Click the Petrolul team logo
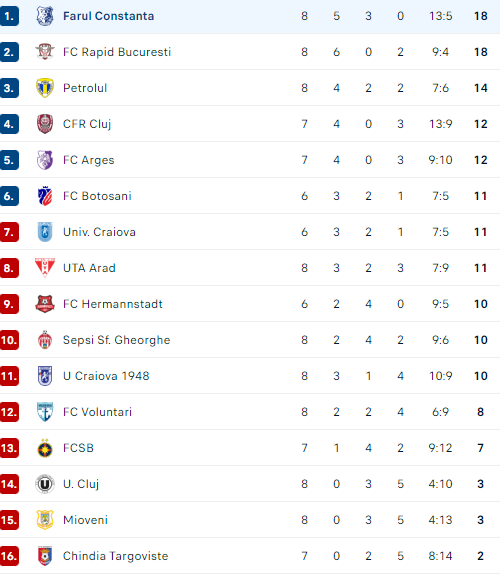Viewport: 500px width, 583px height. pos(45,88)
